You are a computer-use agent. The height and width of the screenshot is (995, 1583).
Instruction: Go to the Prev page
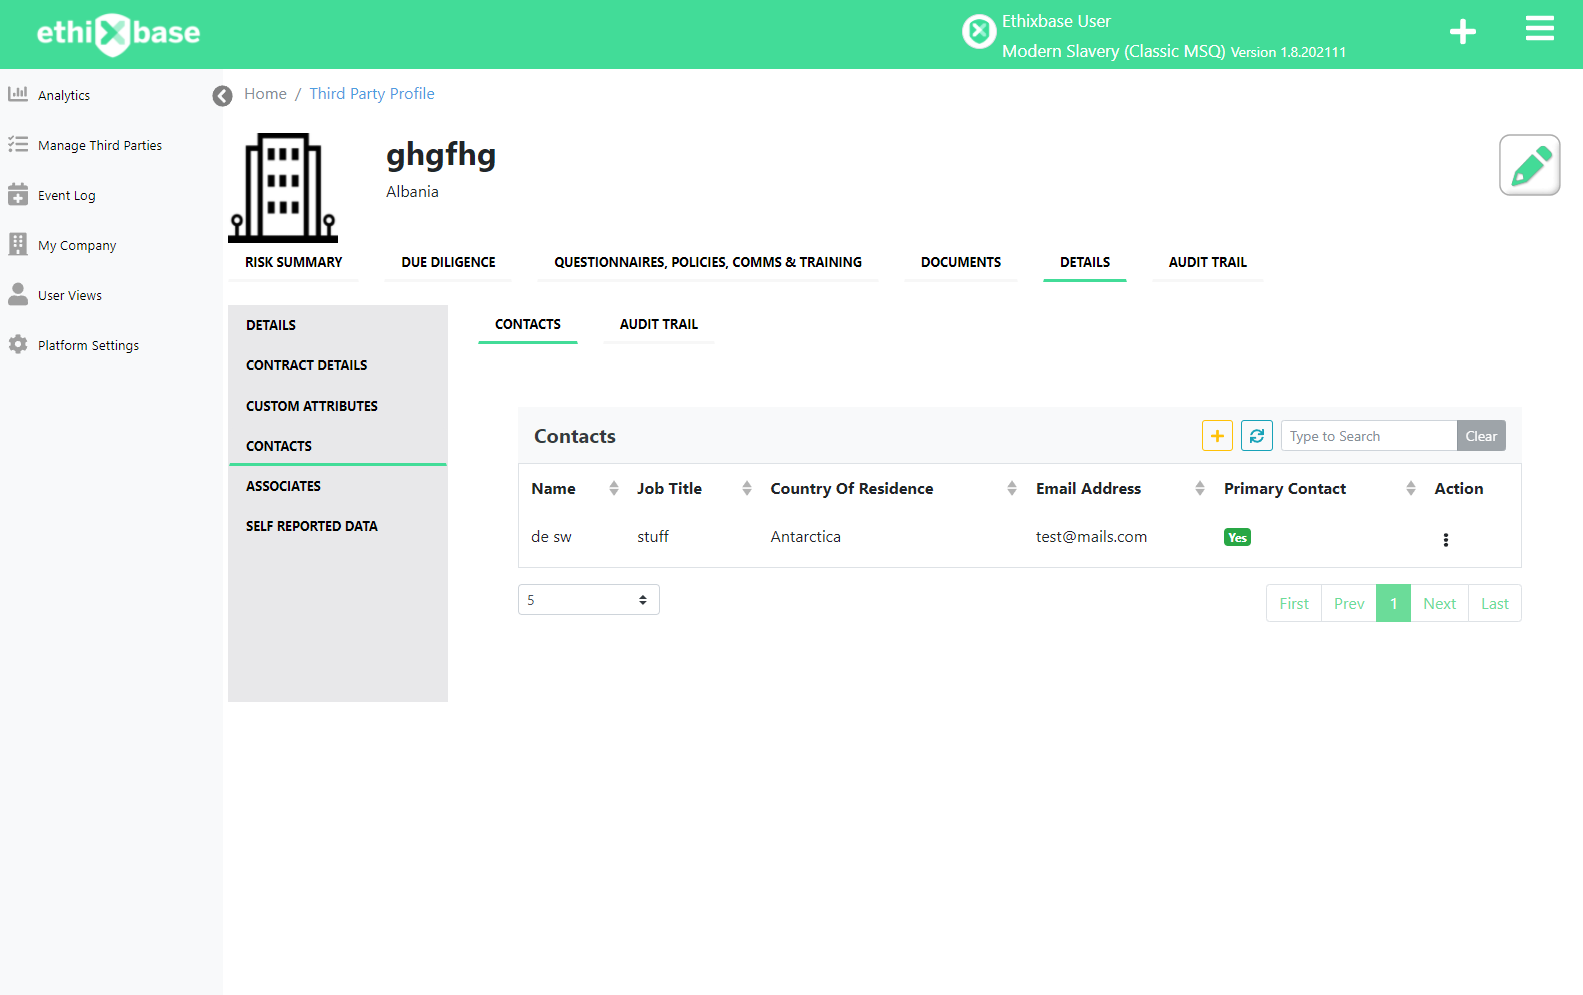click(x=1349, y=603)
